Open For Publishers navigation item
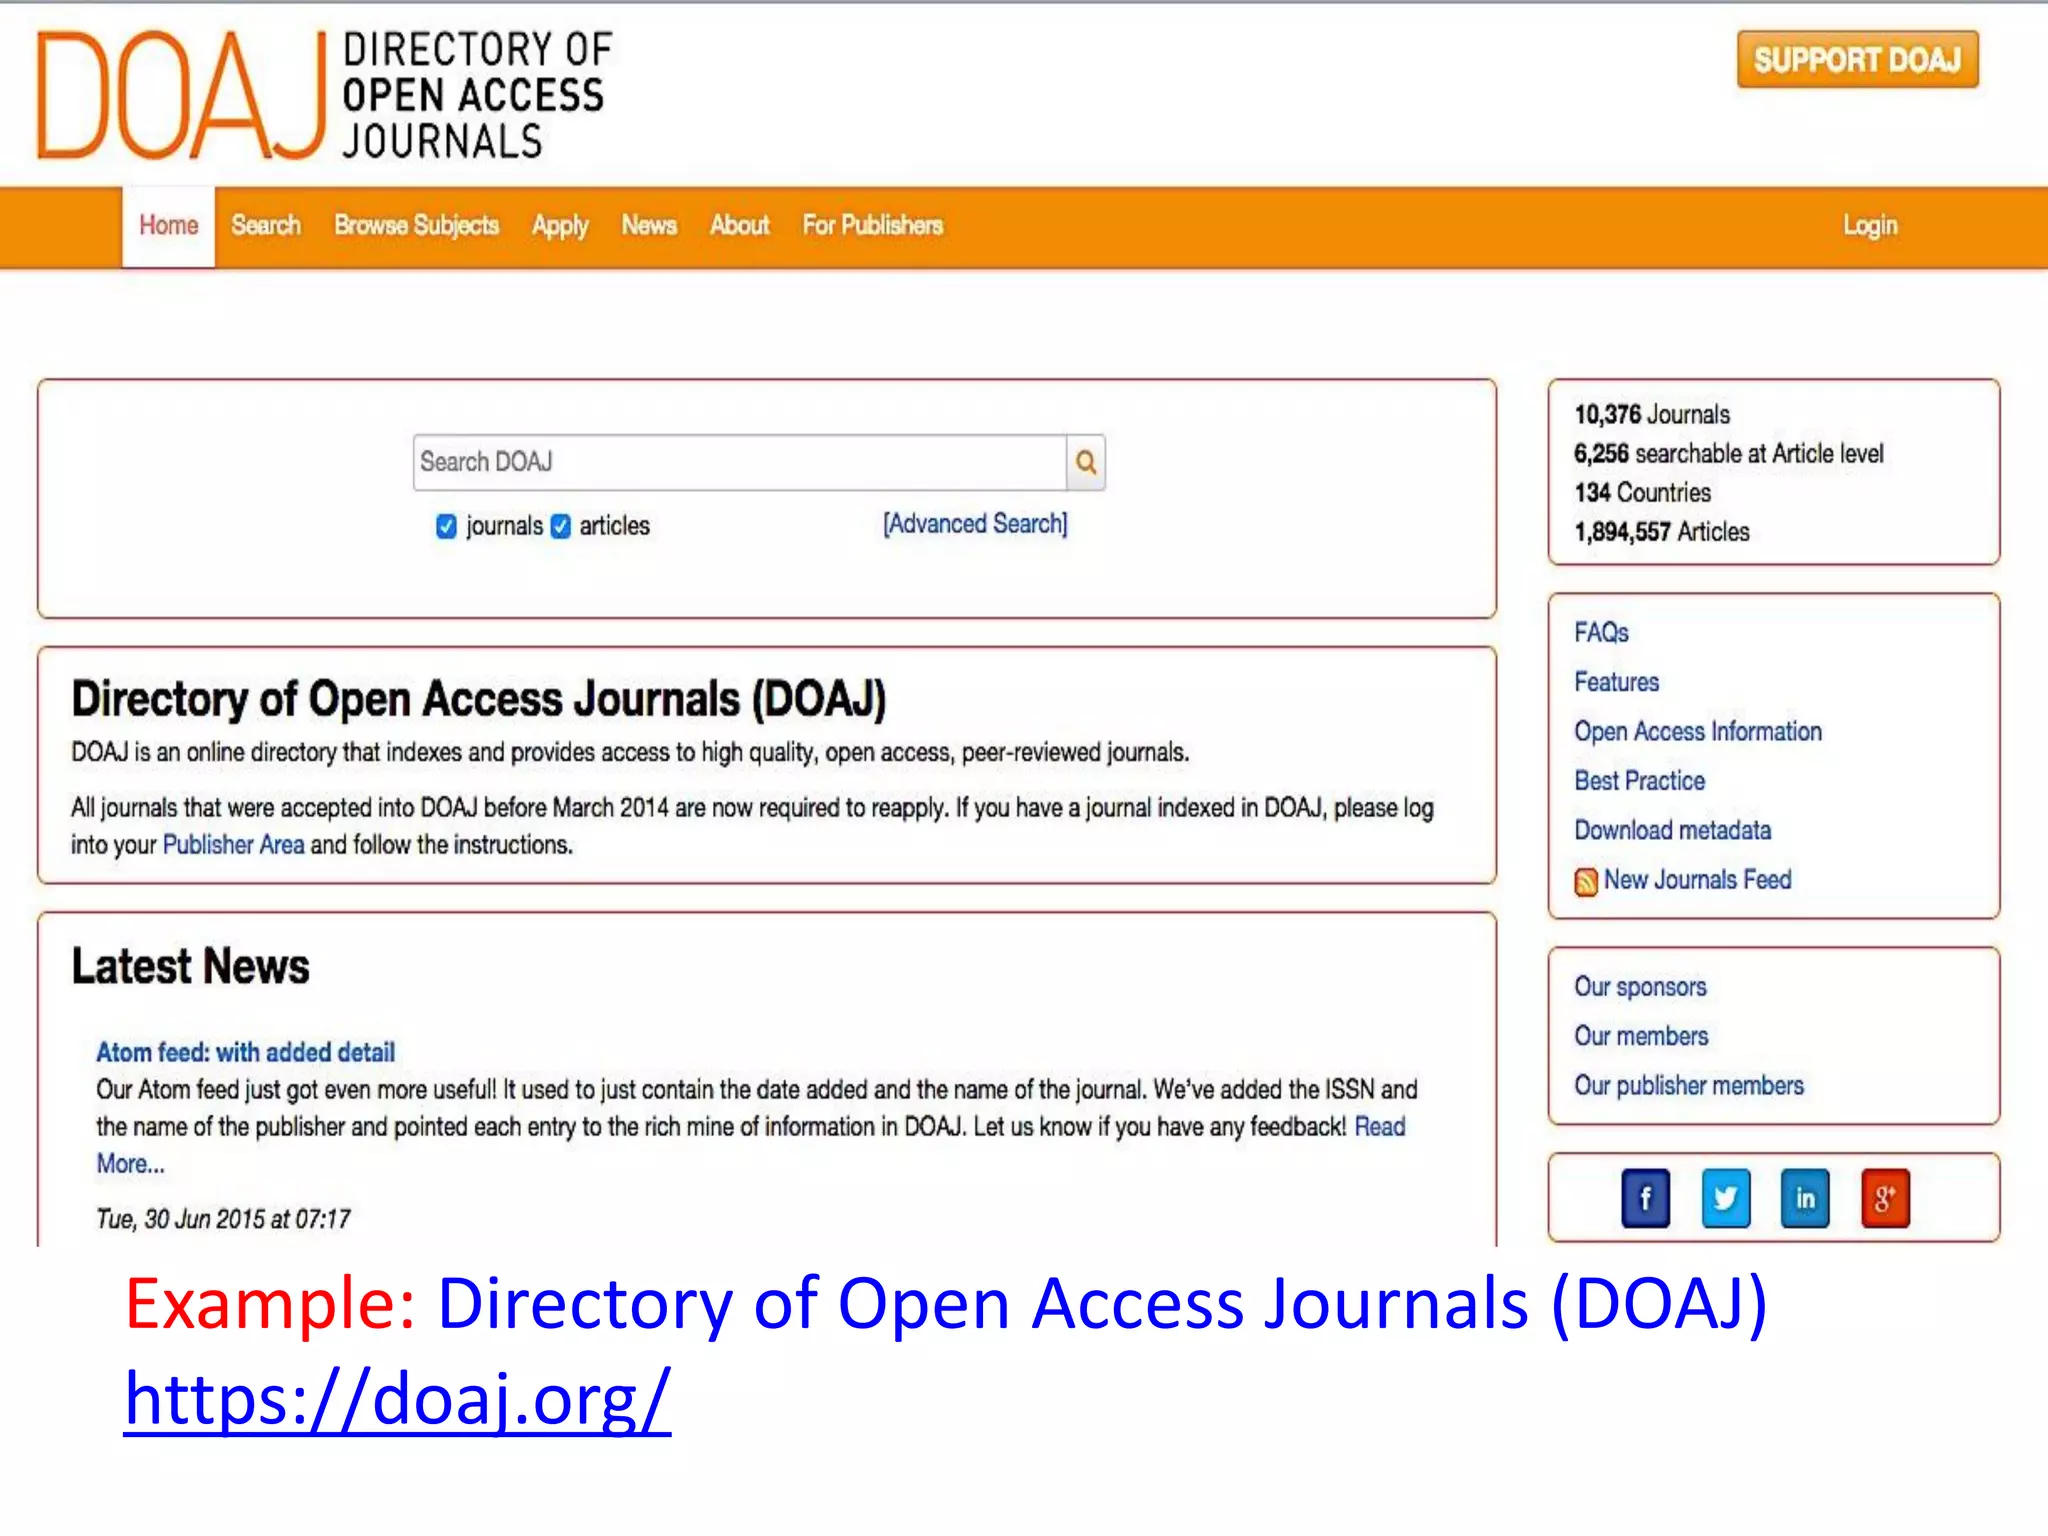 tap(872, 226)
